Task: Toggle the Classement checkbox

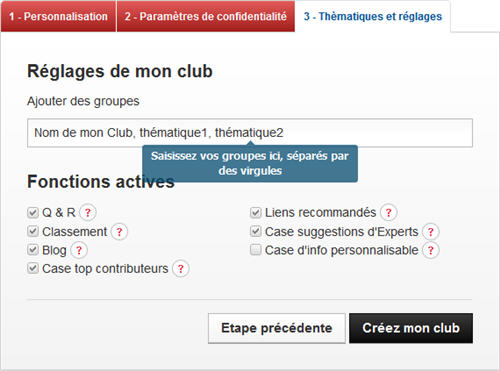Action: pos(33,231)
